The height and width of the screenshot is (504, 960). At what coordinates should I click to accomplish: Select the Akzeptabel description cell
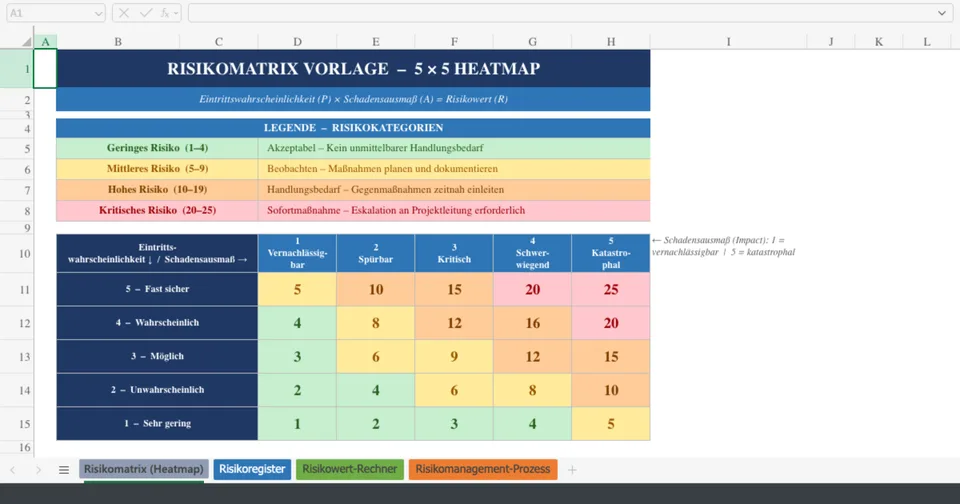pyautogui.click(x=454, y=148)
